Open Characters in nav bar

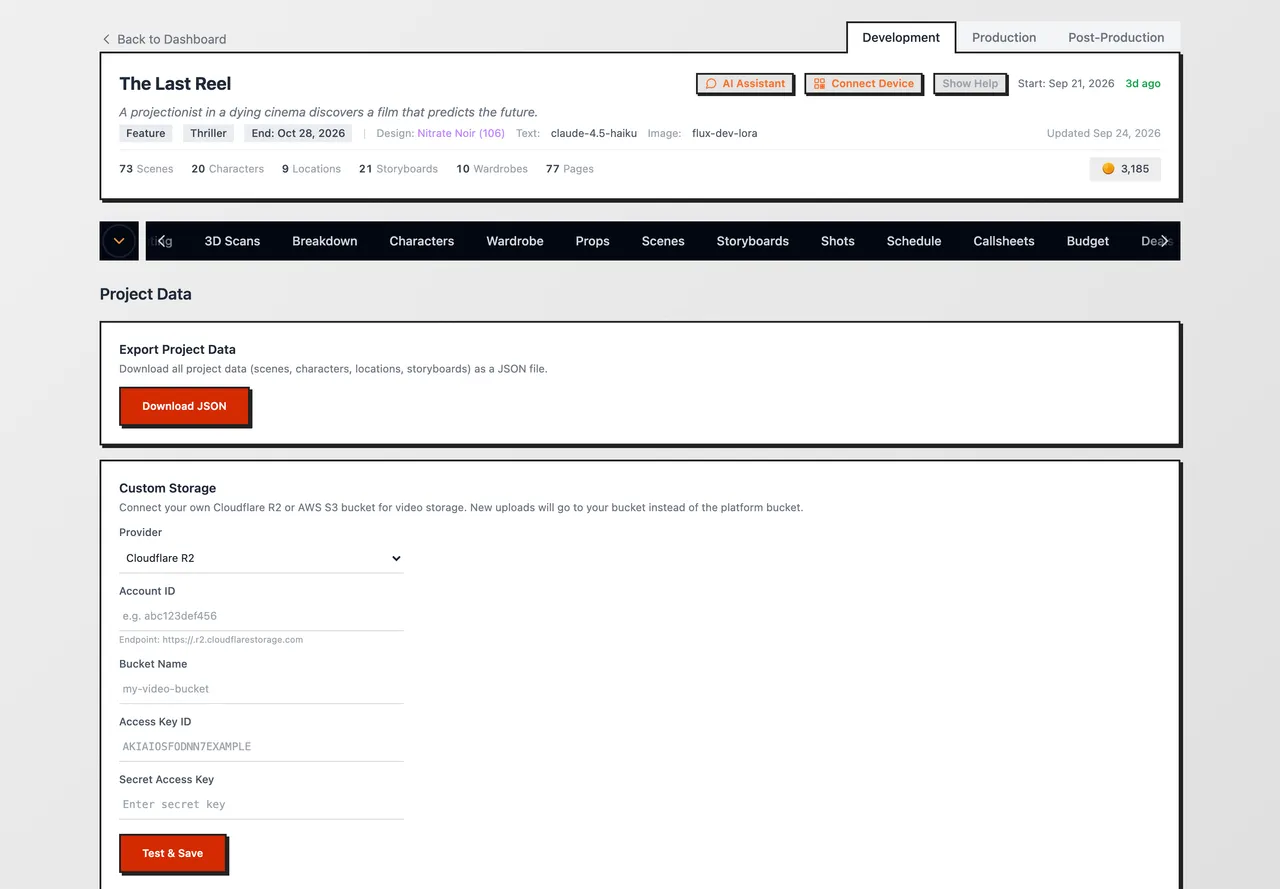click(x=422, y=241)
